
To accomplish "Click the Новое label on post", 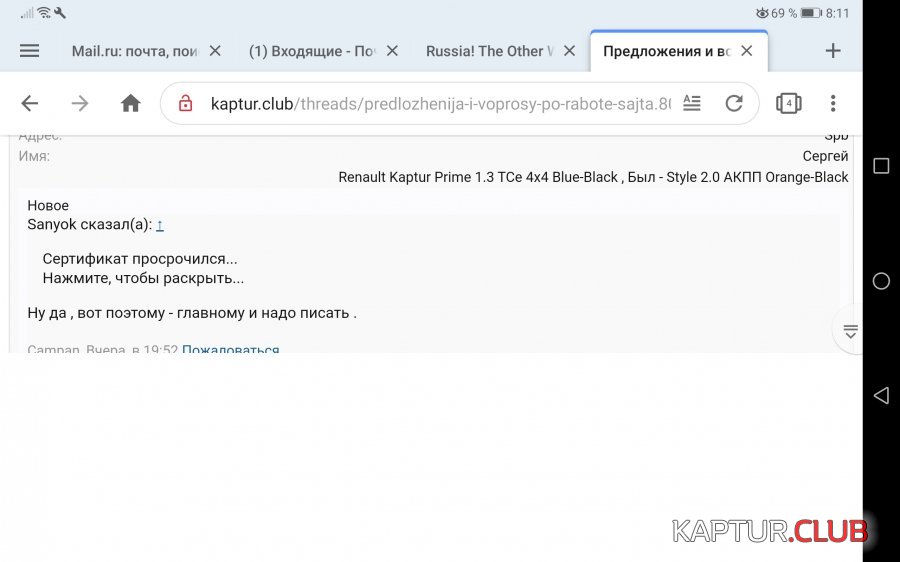I will [x=48, y=206].
